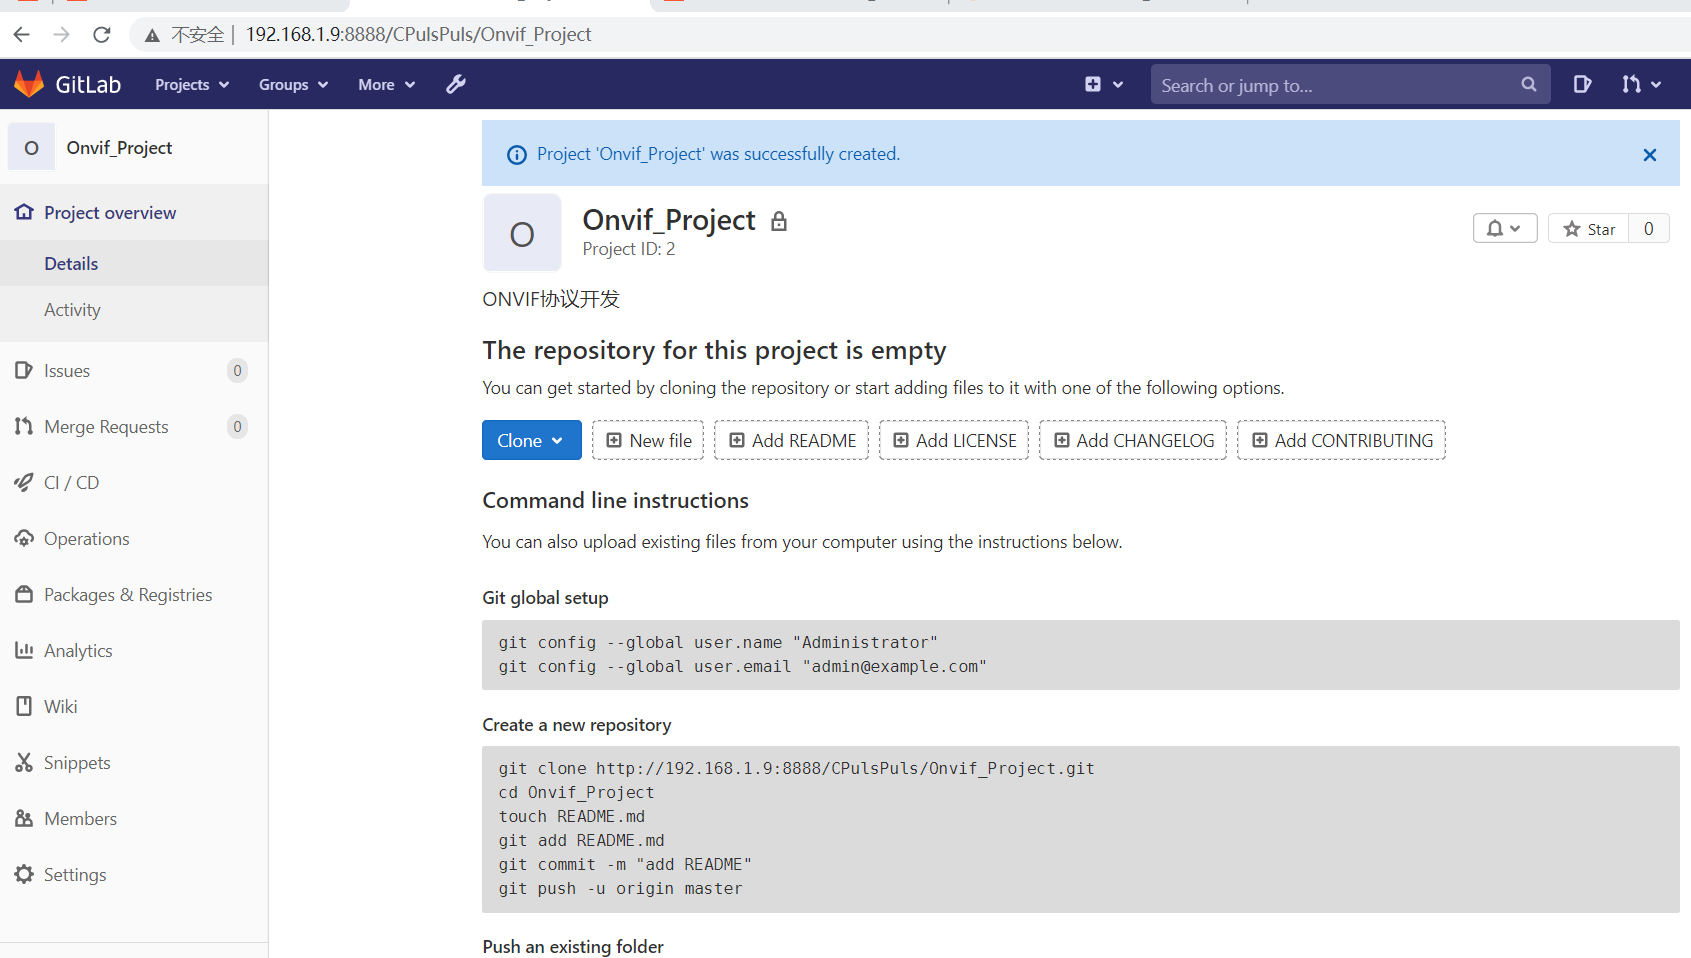Viewport: 1691px width, 958px height.
Task: Star the Onvif_Project repository
Action: (x=1589, y=229)
